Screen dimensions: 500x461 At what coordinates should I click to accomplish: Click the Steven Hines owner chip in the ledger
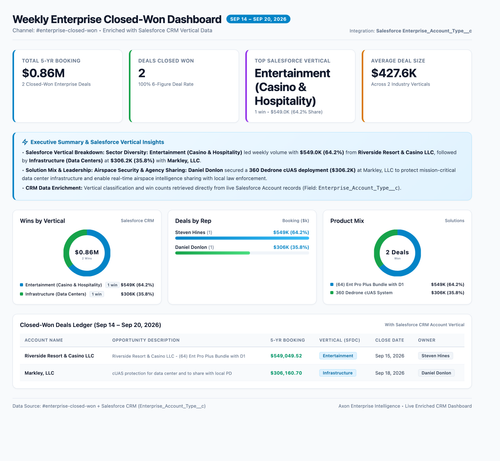pos(435,356)
